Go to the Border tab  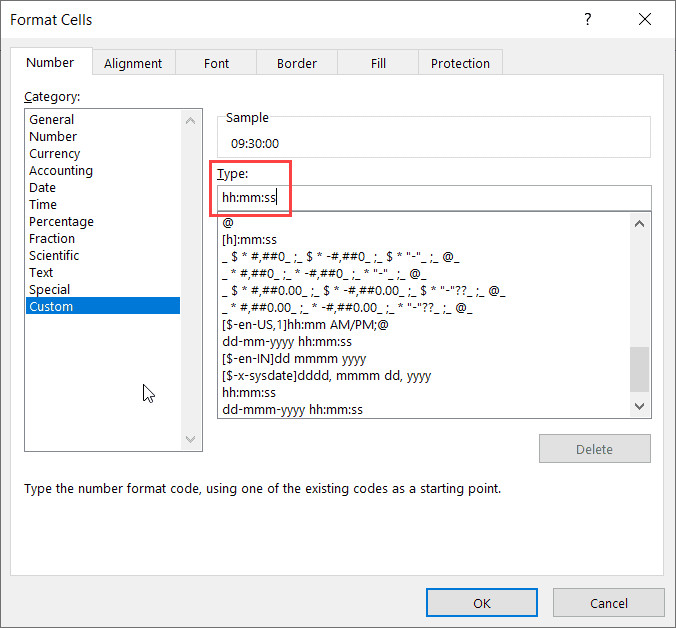(296, 63)
